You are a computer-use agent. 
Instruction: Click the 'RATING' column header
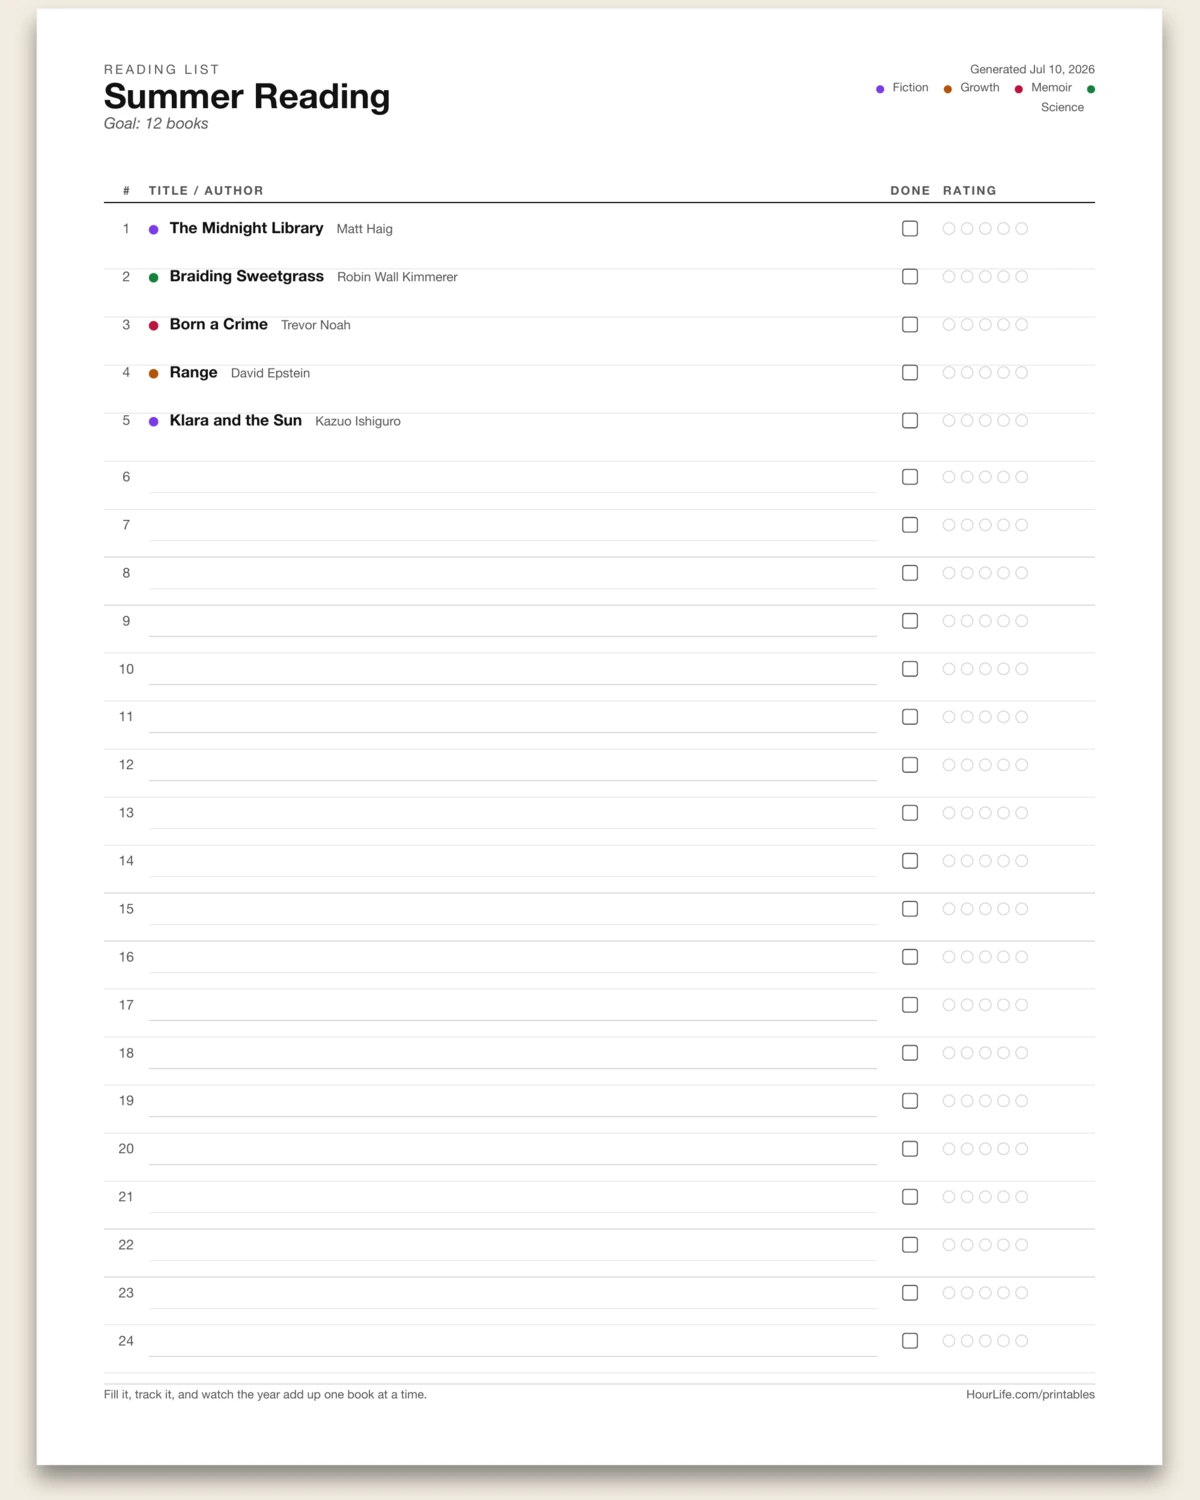point(970,190)
